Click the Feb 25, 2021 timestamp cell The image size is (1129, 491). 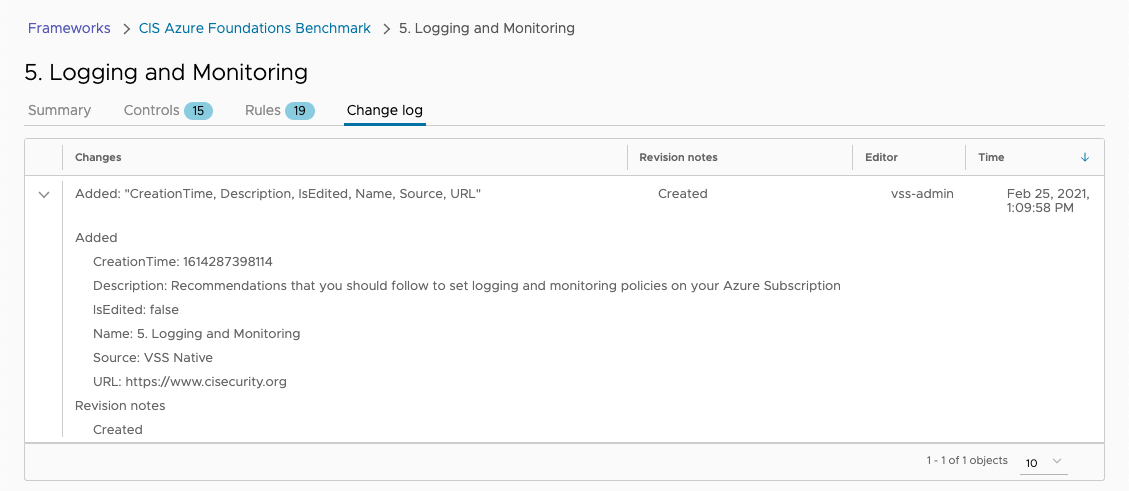point(1048,201)
